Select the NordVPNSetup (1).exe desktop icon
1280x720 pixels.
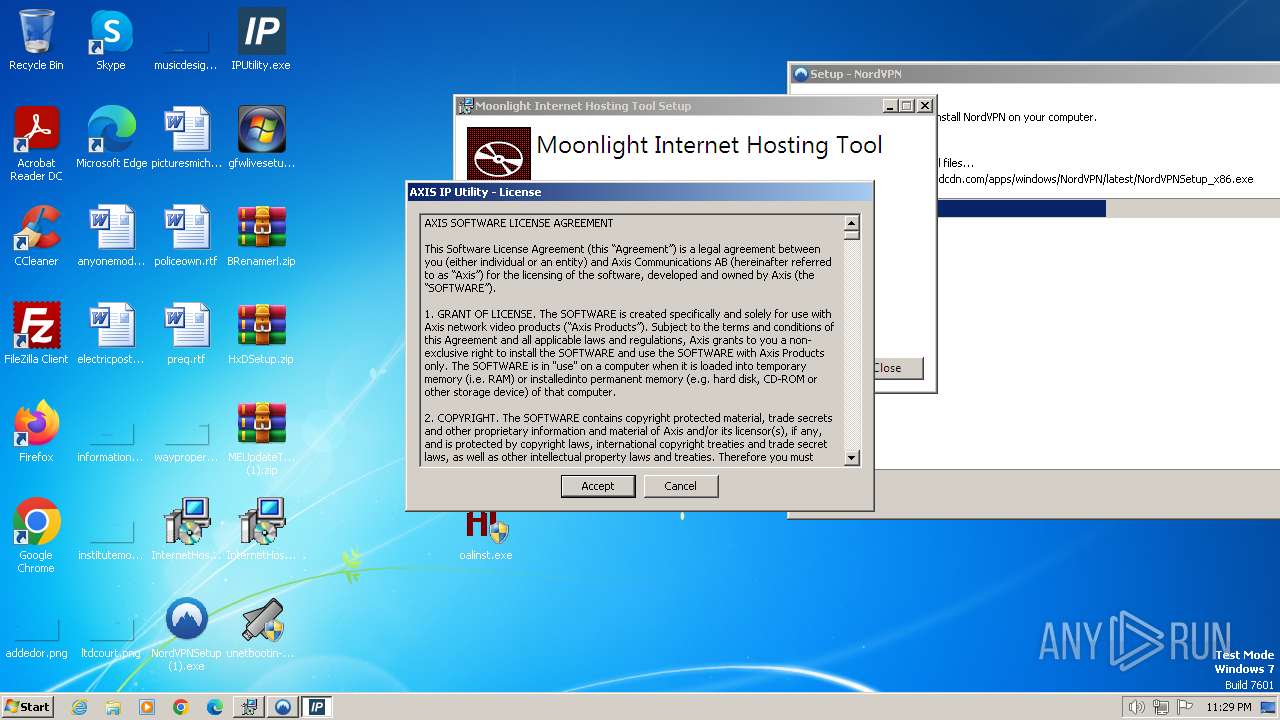pos(186,634)
